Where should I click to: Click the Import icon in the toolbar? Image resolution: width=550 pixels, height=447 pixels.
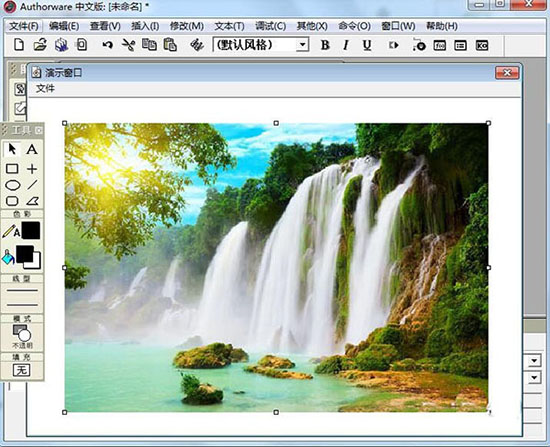coord(82,45)
